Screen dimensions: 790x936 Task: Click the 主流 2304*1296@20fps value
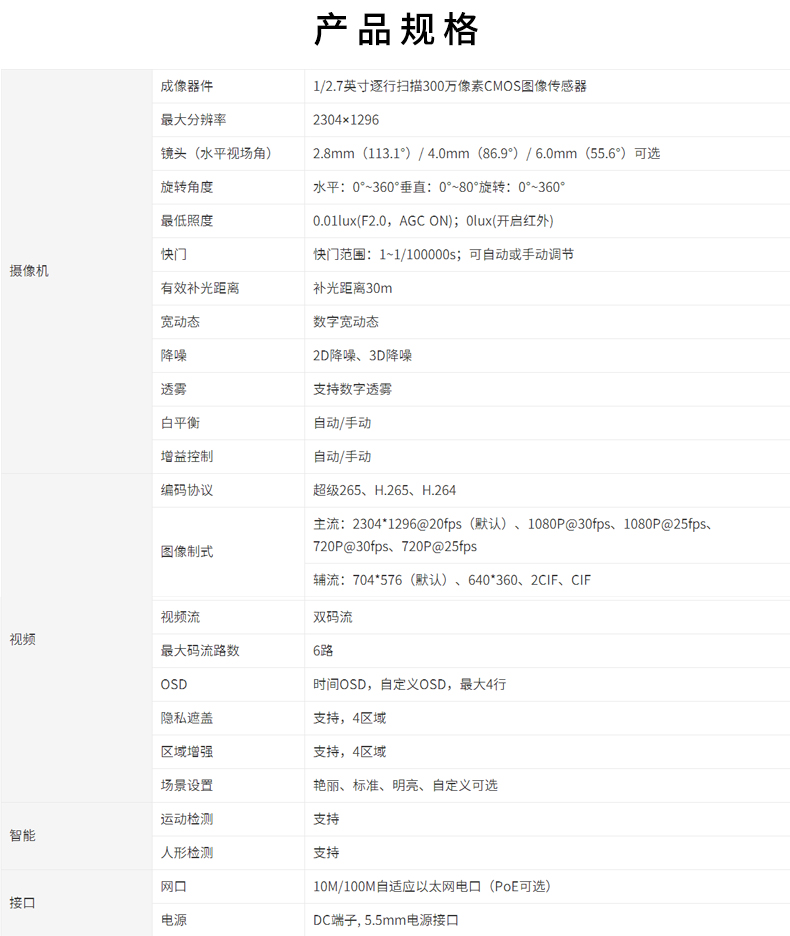514,535
